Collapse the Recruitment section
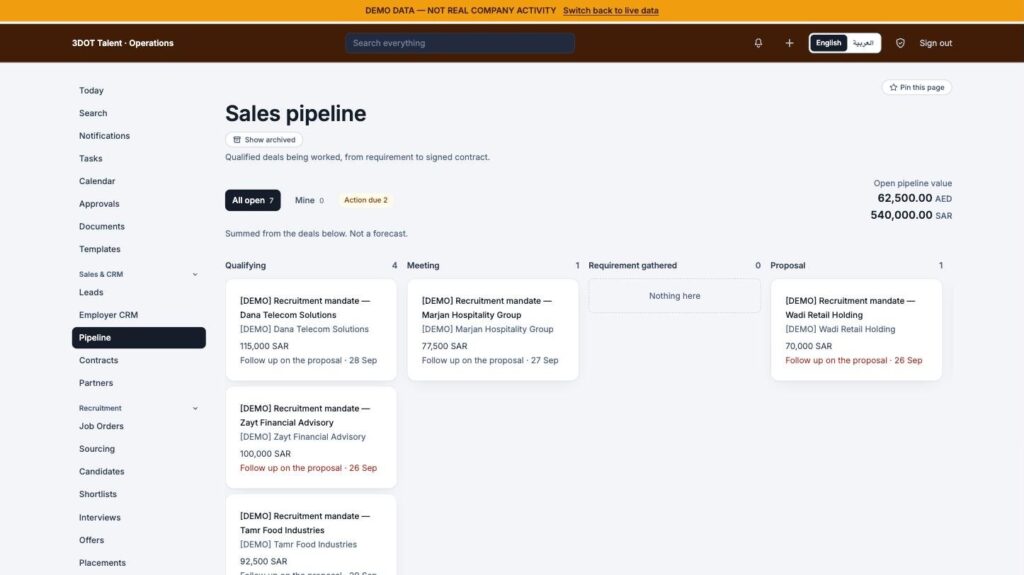Viewport: 1024px width, 575px height. [x=195, y=408]
